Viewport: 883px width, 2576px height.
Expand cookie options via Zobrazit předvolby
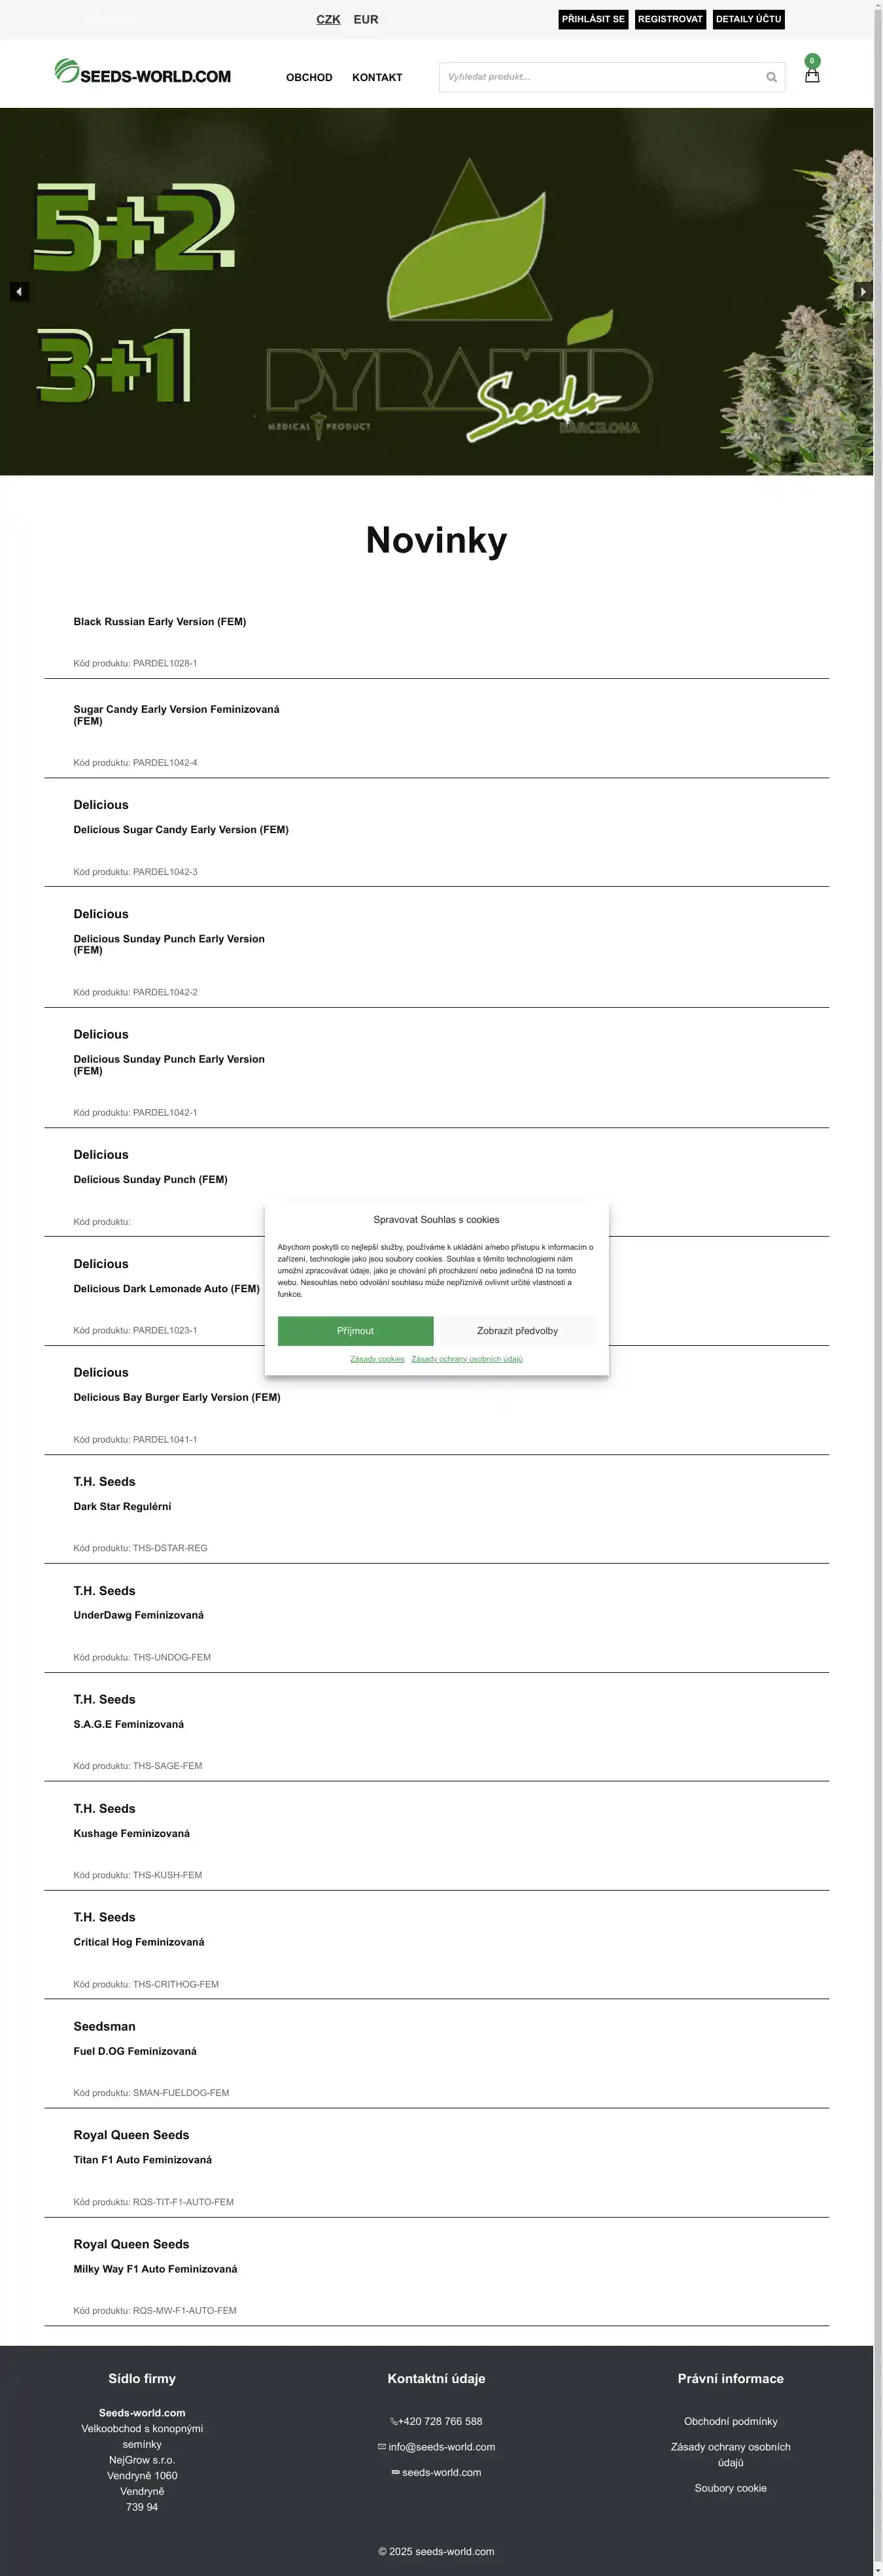coord(517,1331)
